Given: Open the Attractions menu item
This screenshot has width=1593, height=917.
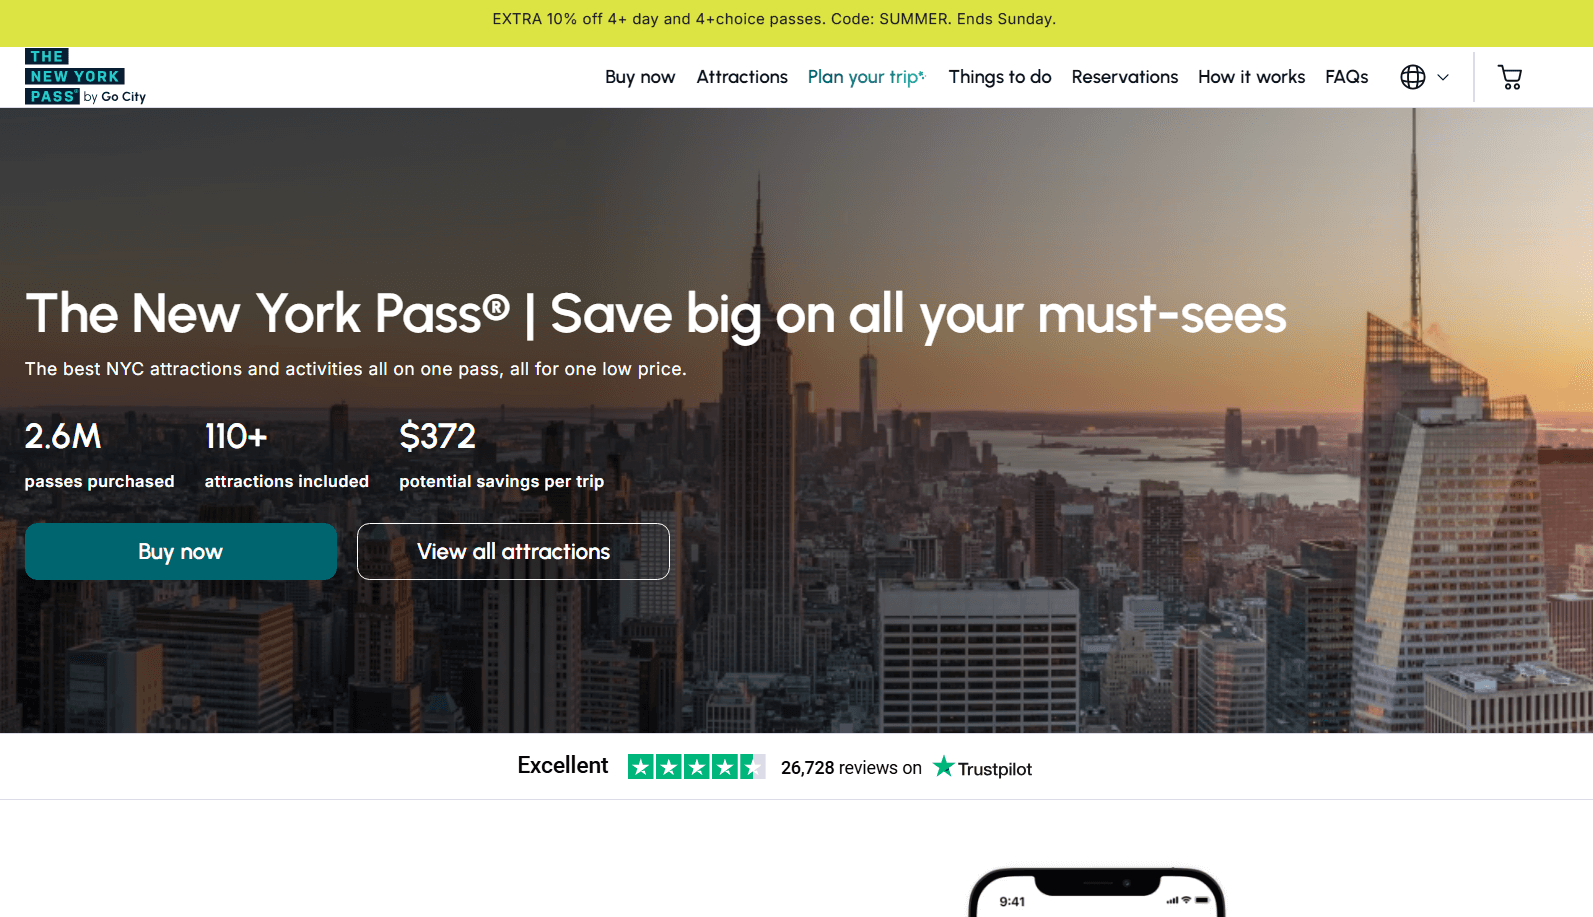Looking at the screenshot, I should click(742, 77).
